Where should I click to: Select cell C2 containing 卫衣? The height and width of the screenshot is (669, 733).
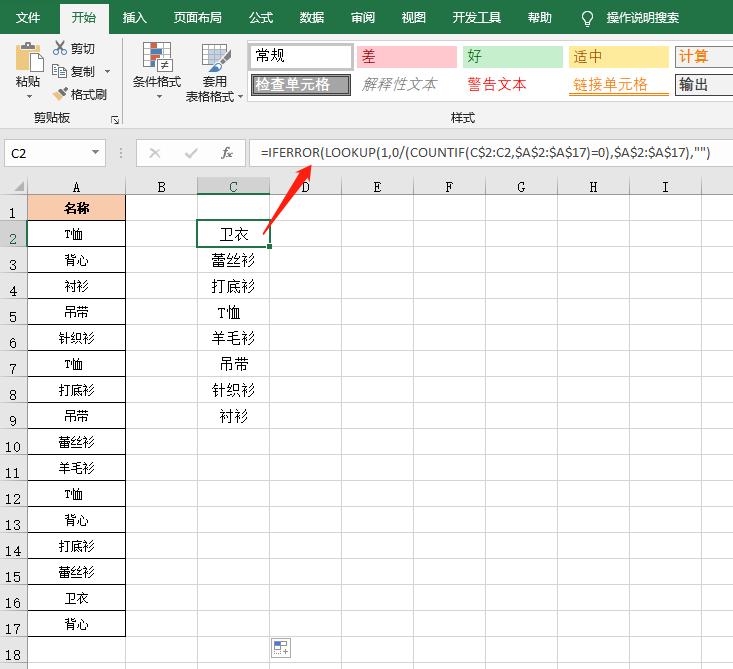pos(233,234)
